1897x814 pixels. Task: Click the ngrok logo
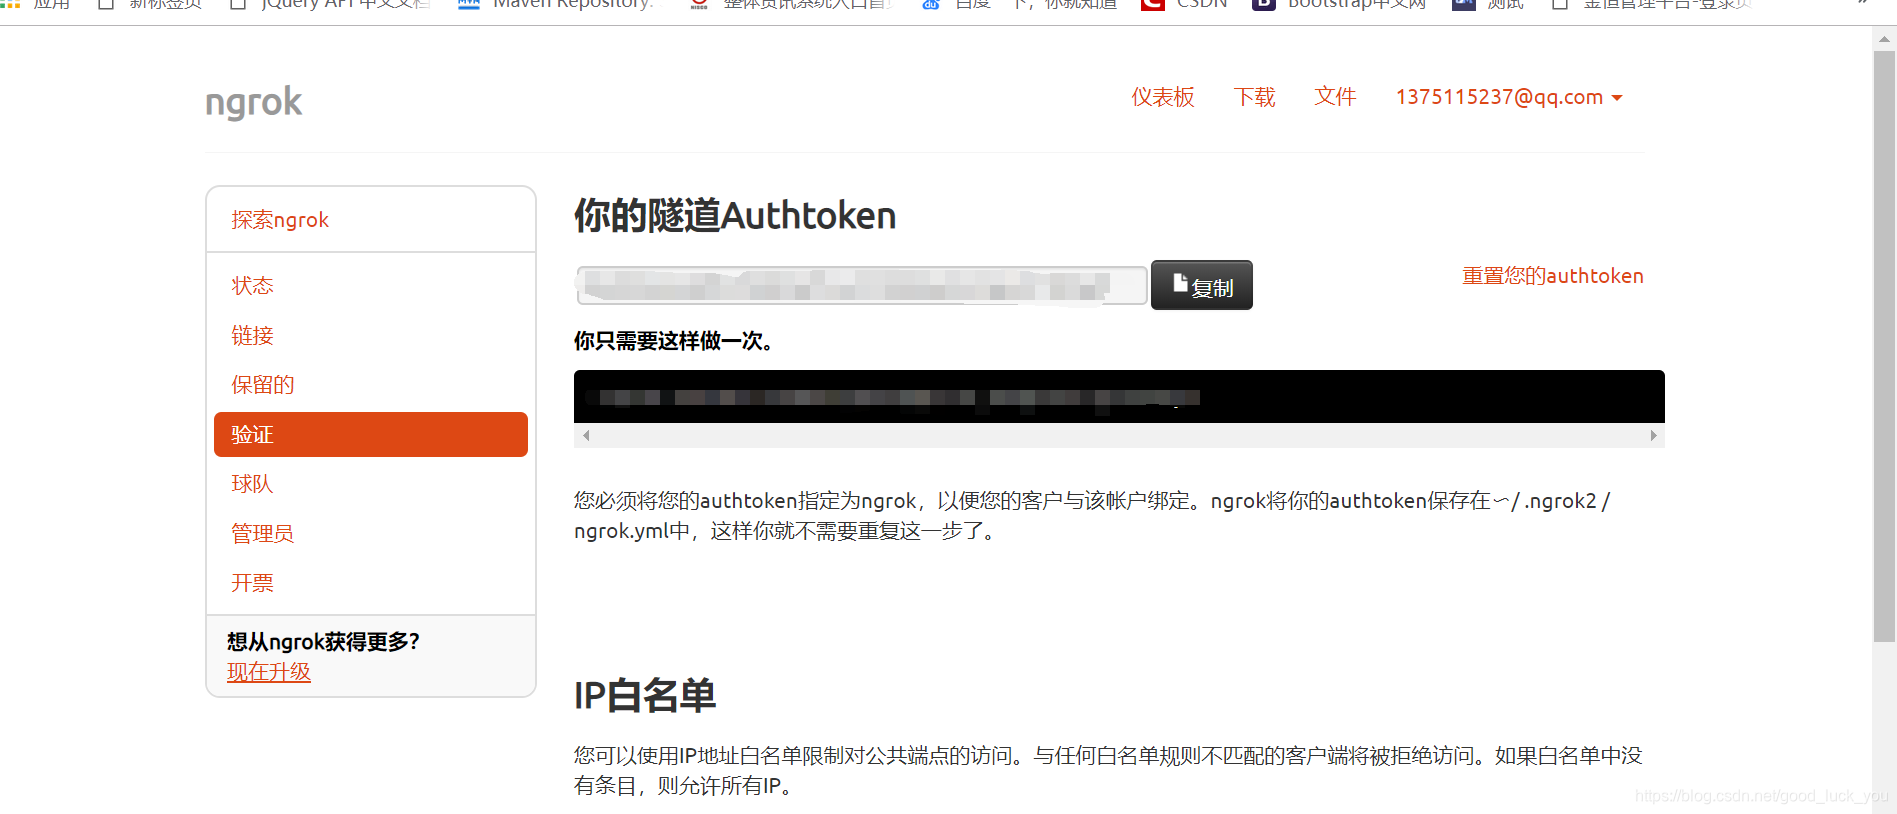tap(253, 102)
